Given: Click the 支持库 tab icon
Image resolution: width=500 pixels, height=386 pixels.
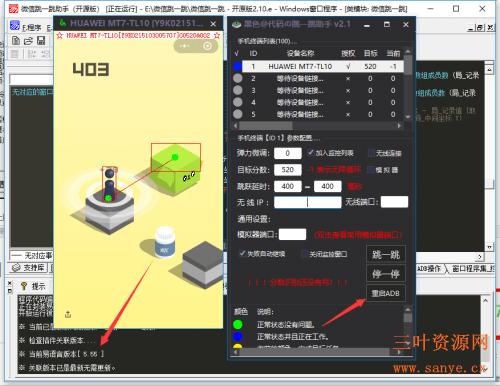Looking at the screenshot, I should point(16,267).
